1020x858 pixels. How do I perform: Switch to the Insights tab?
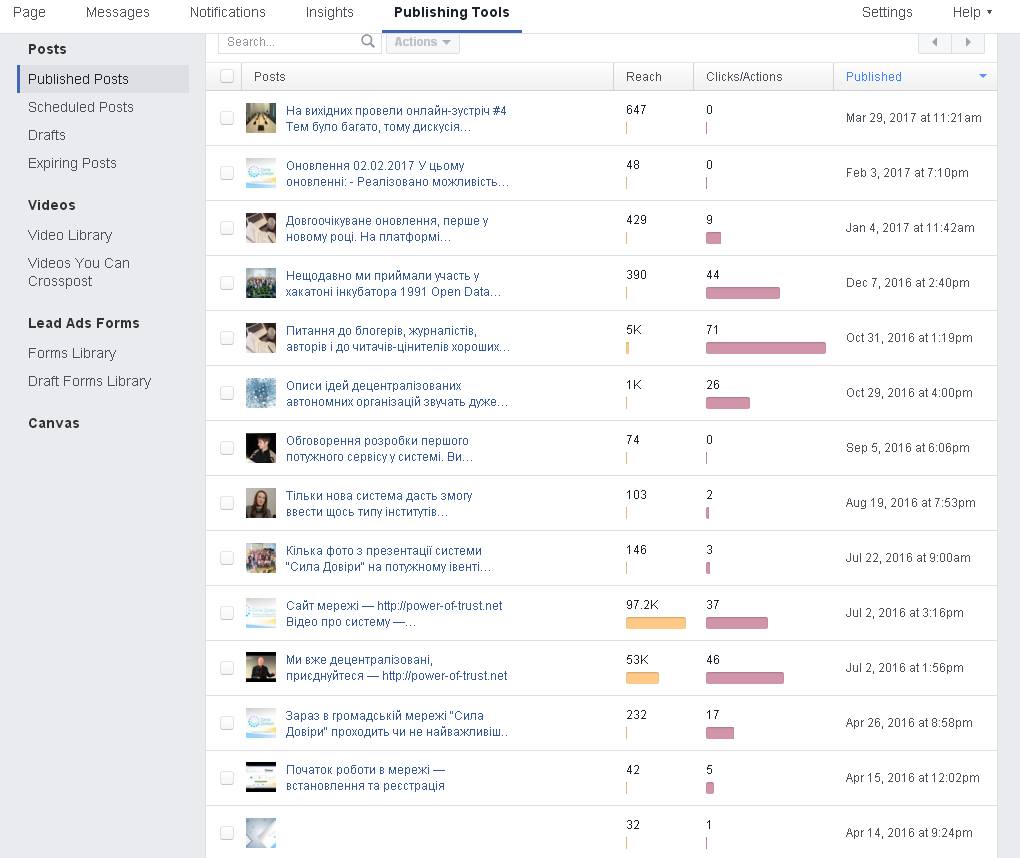[329, 12]
